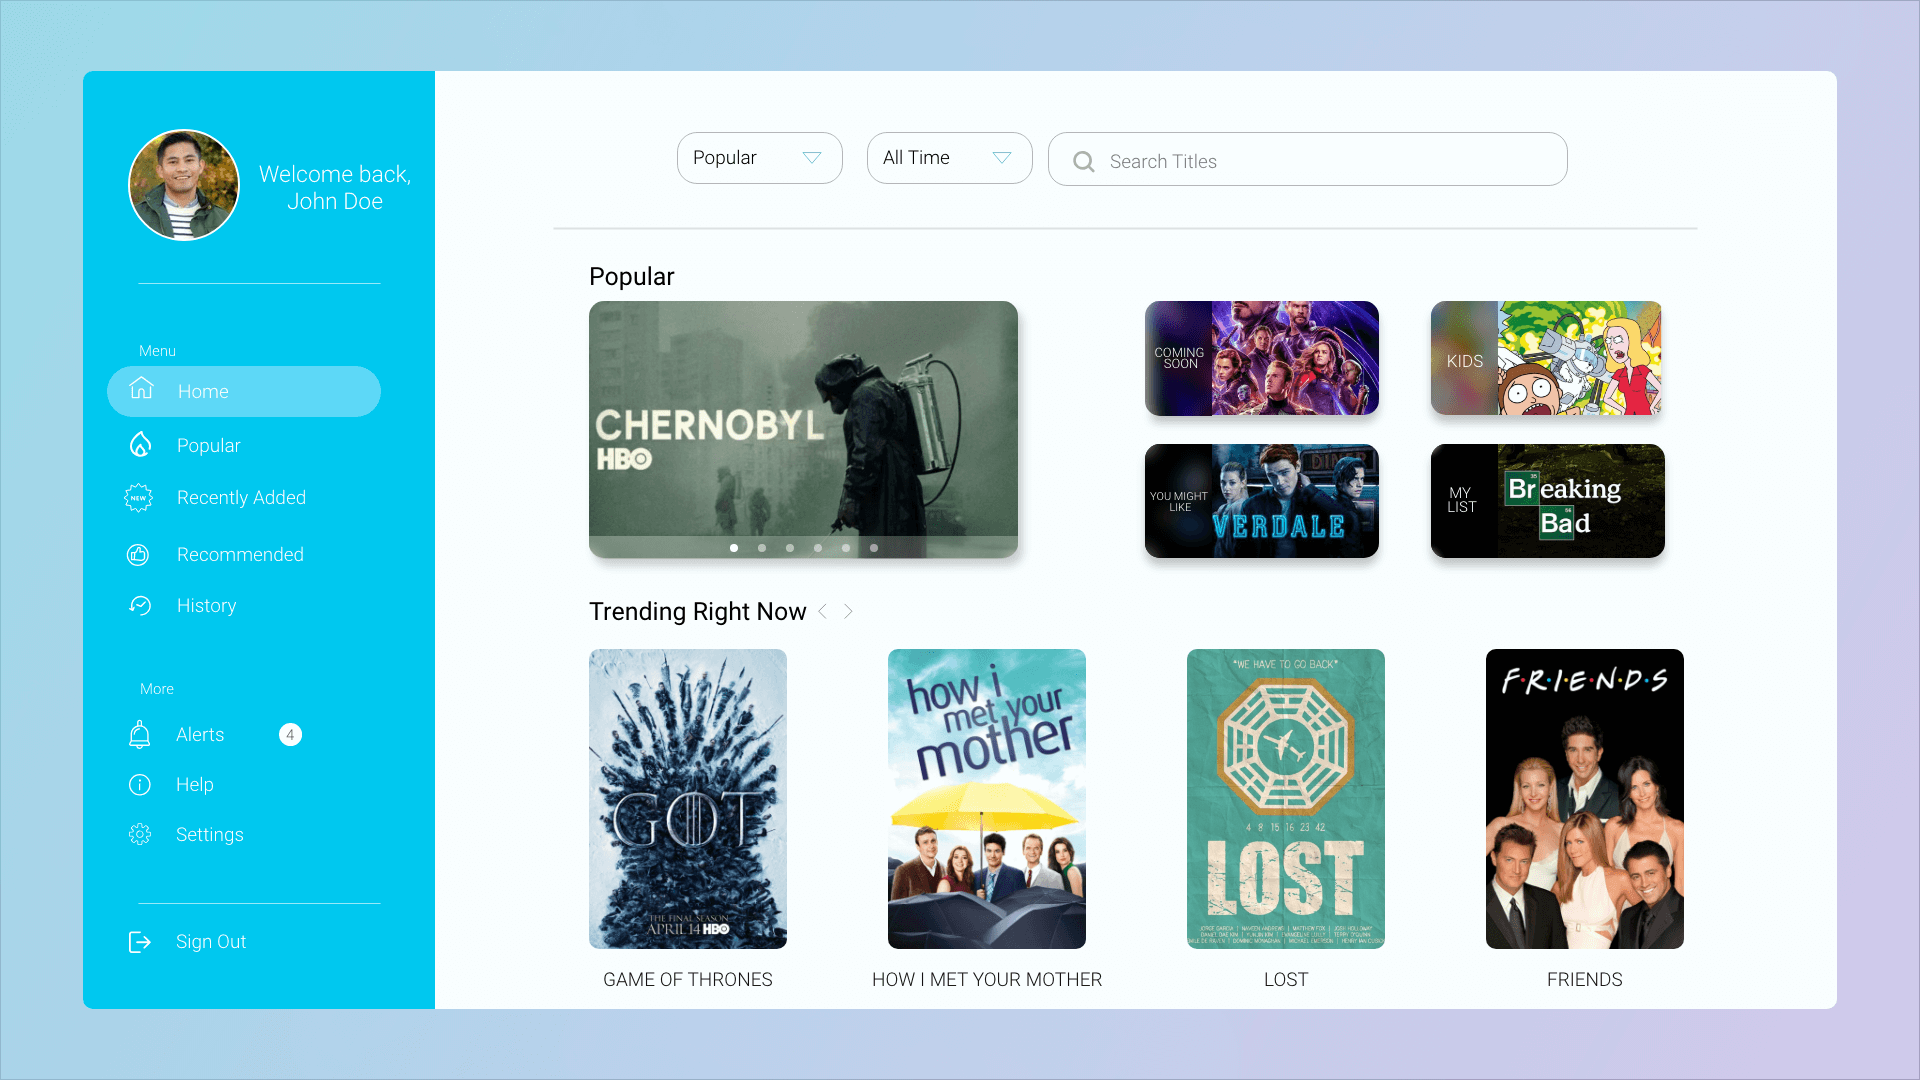Open the My List Breaking Bad card

pos(1548,501)
